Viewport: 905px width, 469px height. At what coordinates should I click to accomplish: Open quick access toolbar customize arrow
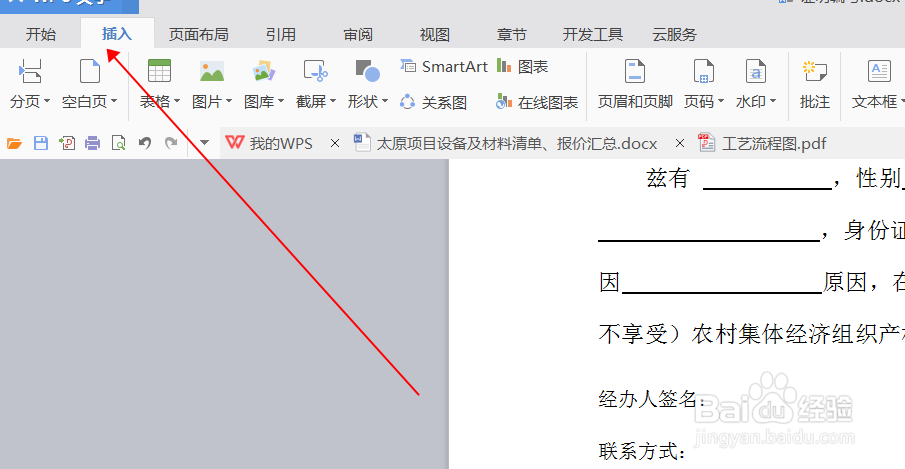coord(204,142)
